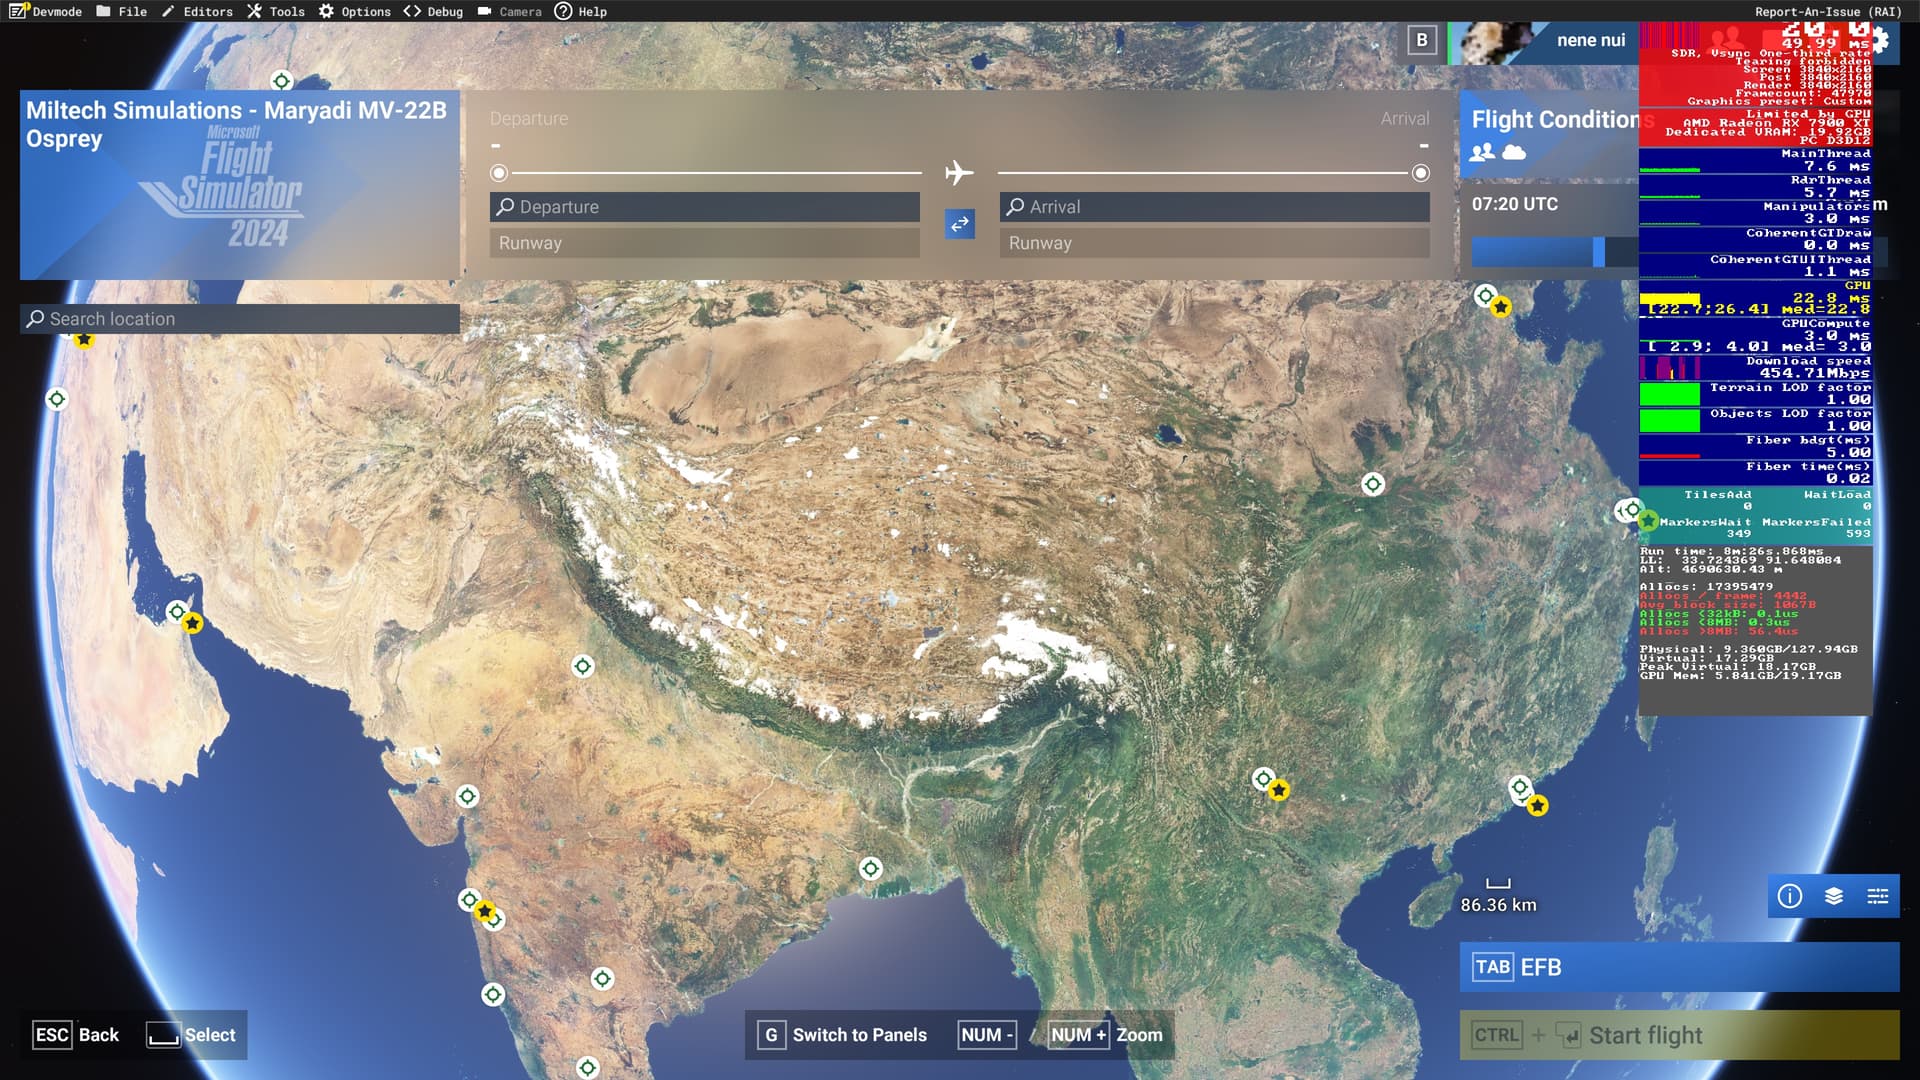Screen dimensions: 1920x1080
Task: Open the Devmode menu
Action: [46, 11]
